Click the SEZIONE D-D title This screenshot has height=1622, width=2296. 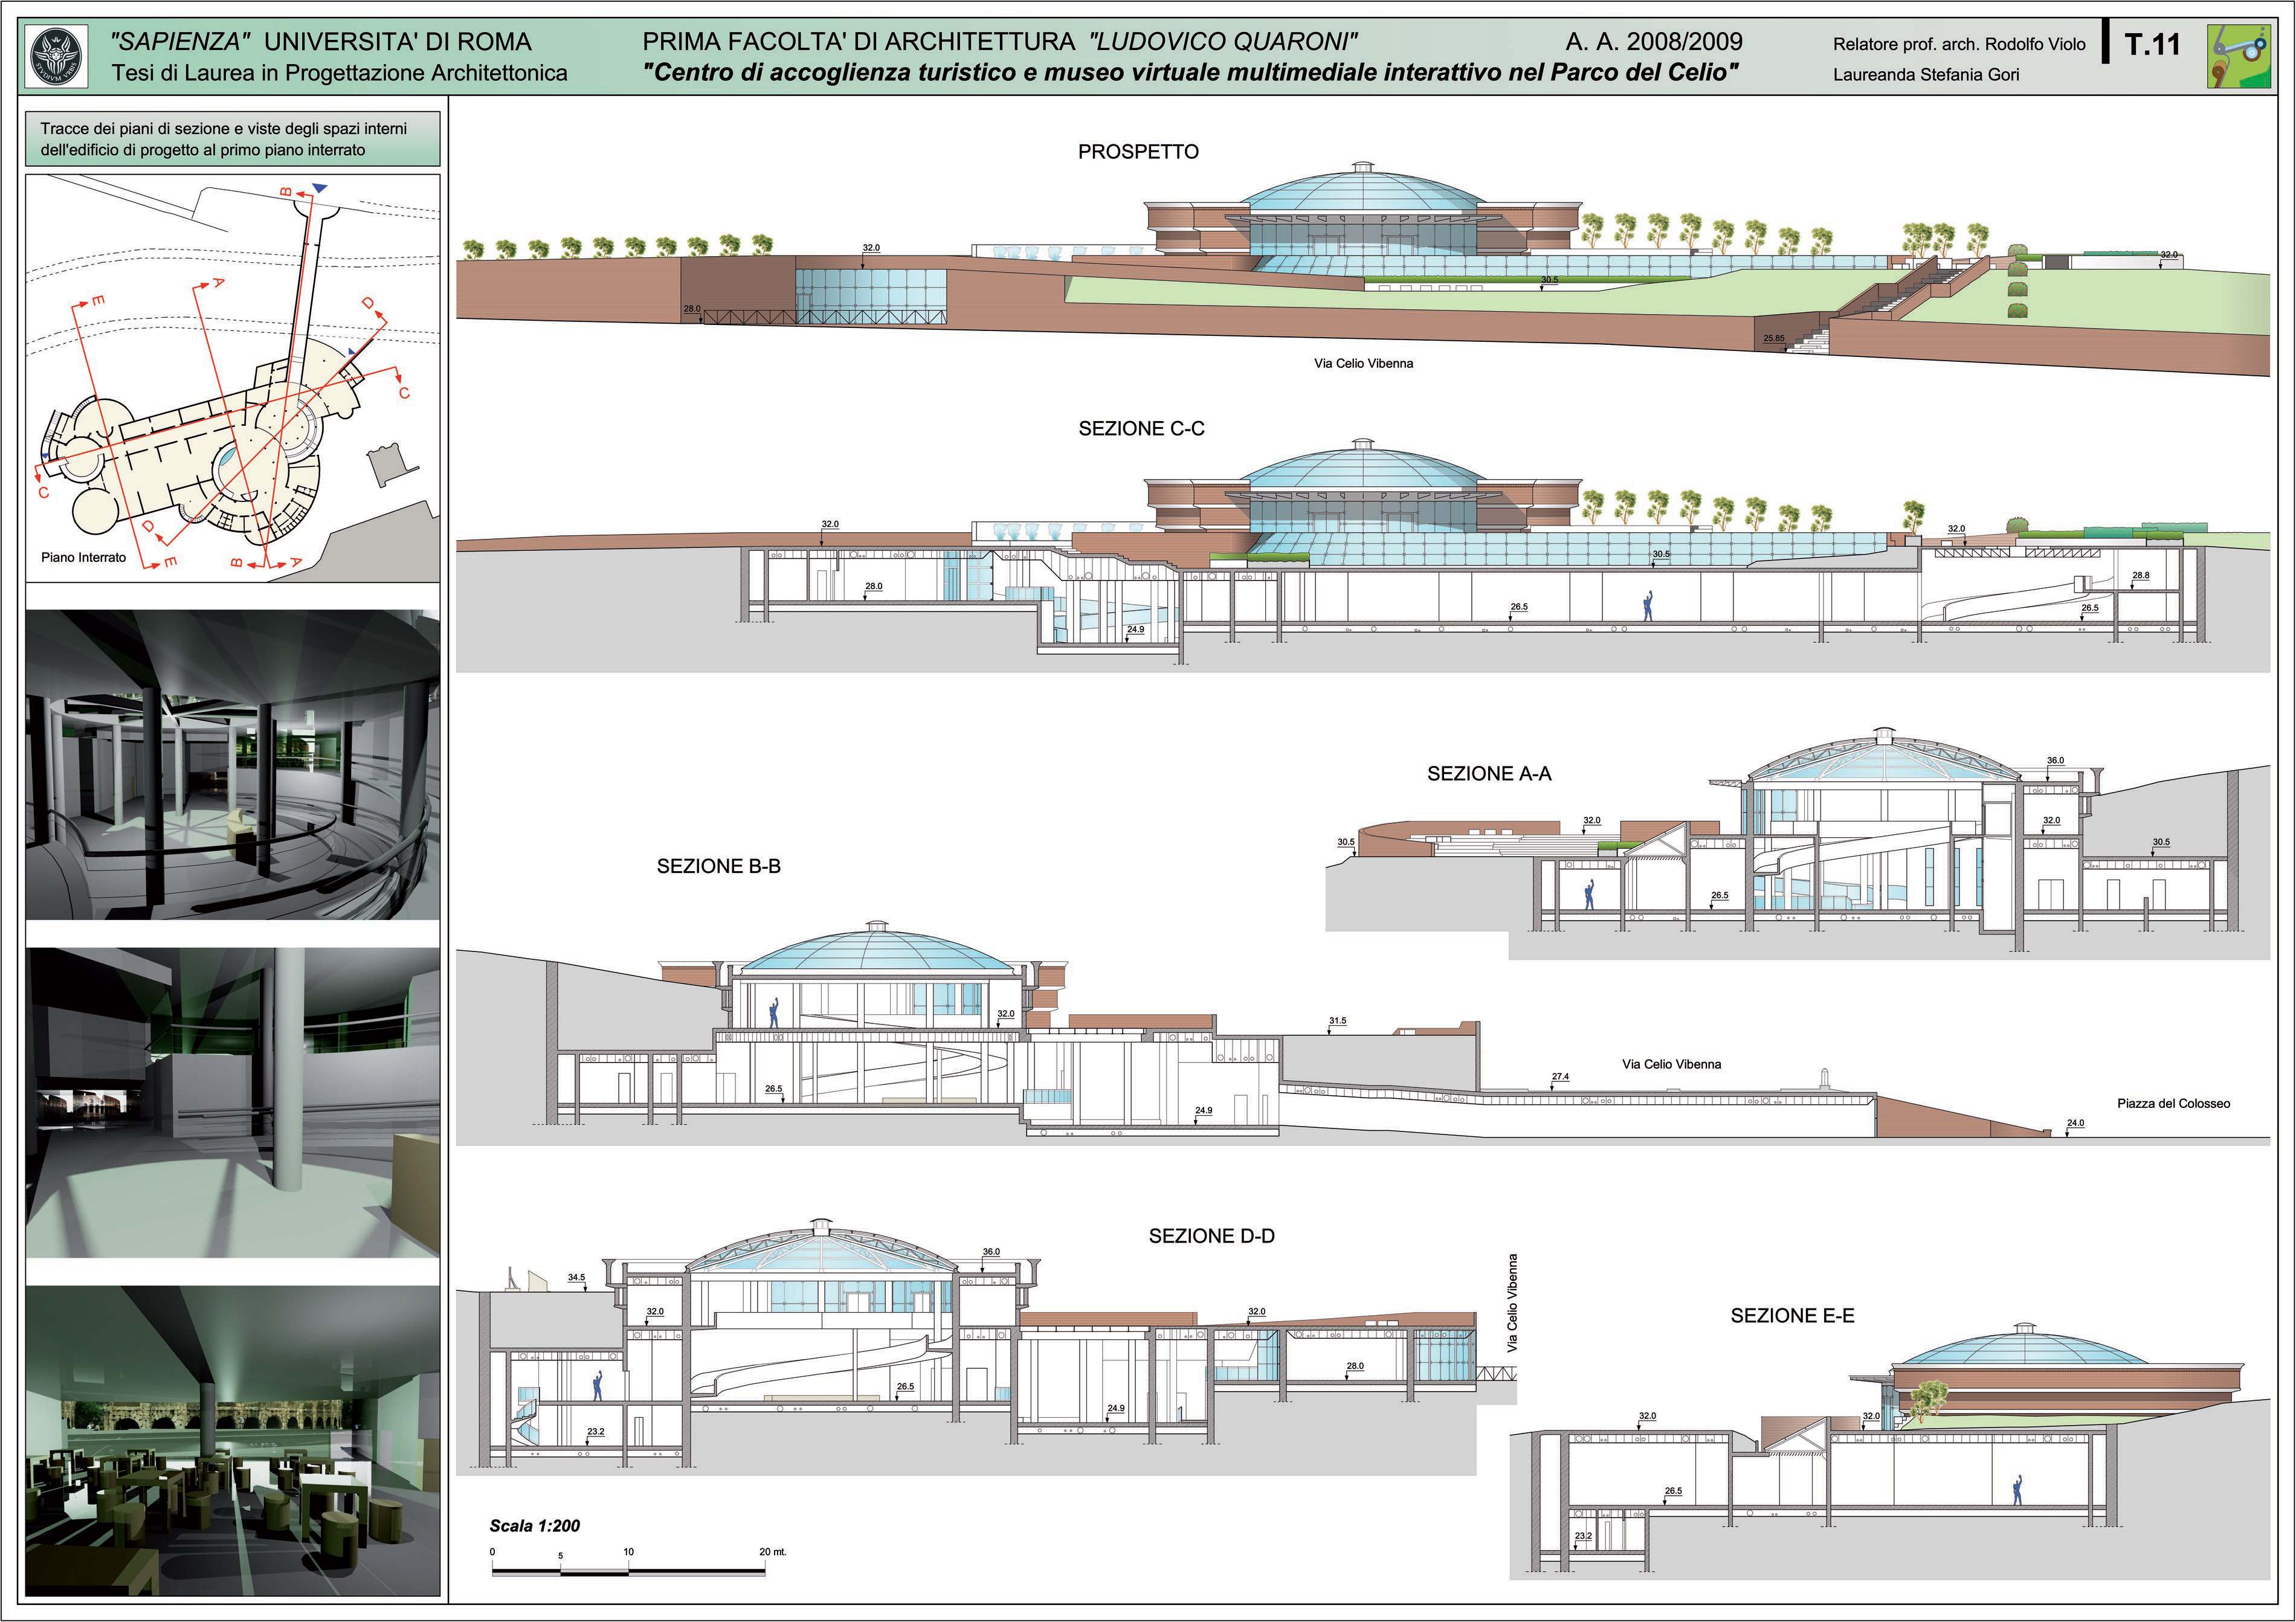[1211, 1236]
